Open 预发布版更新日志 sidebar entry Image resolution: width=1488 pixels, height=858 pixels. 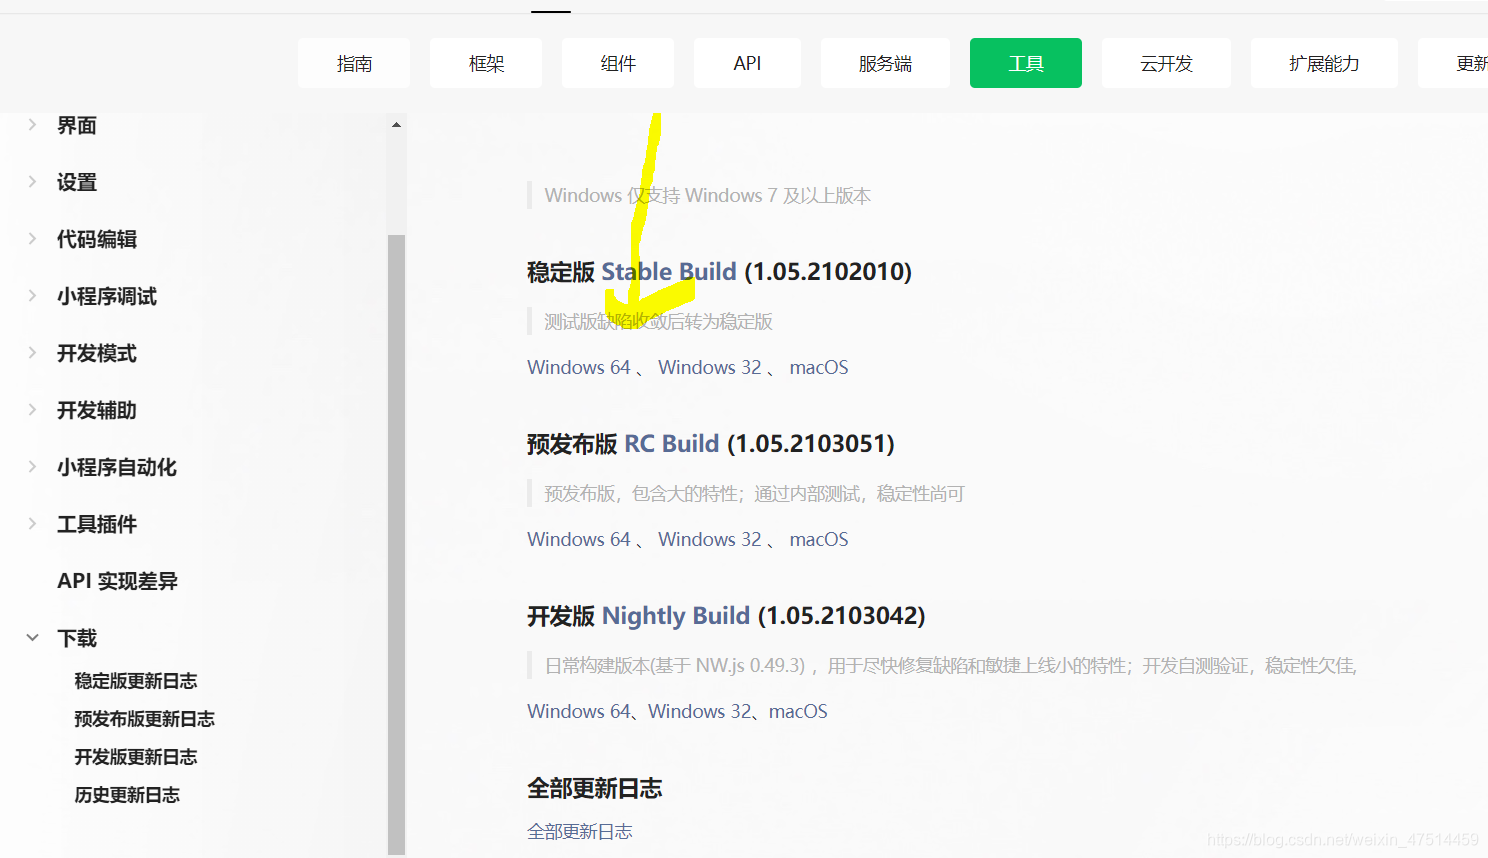click(x=145, y=719)
